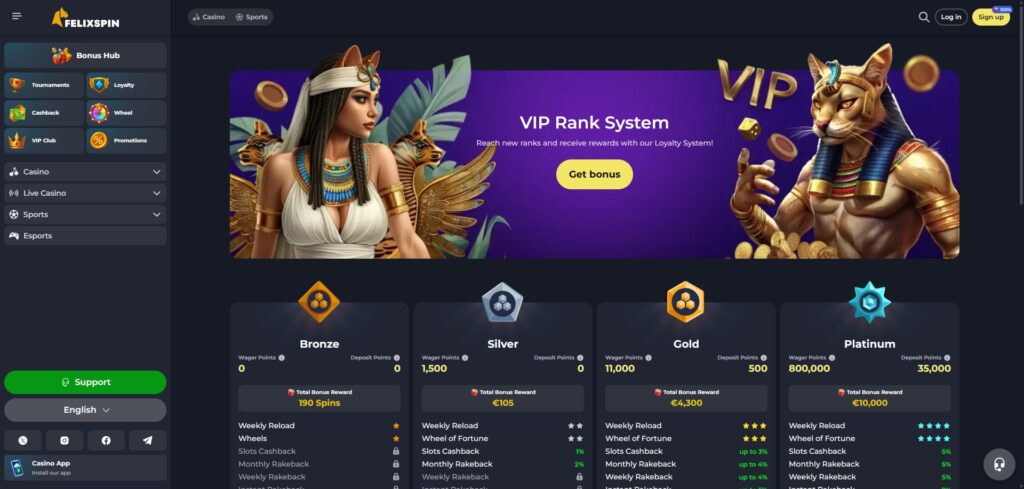Expand the Casino sidebar section
Viewport: 1024px width, 489px height.
click(85, 172)
